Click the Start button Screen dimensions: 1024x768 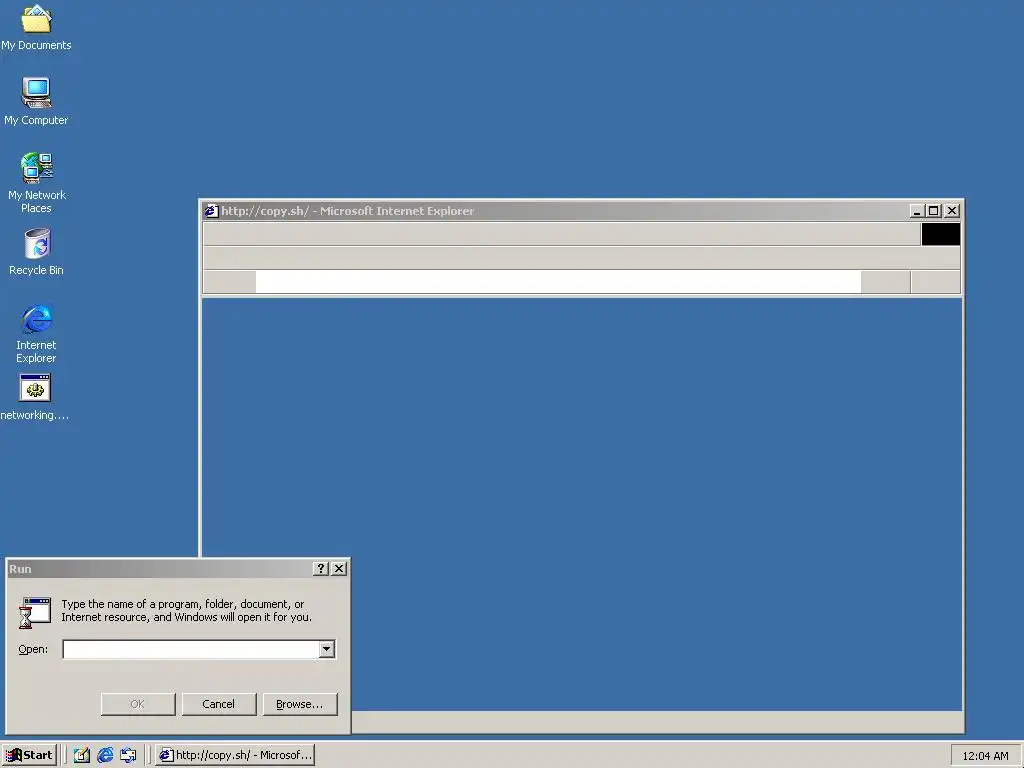[x=29, y=755]
